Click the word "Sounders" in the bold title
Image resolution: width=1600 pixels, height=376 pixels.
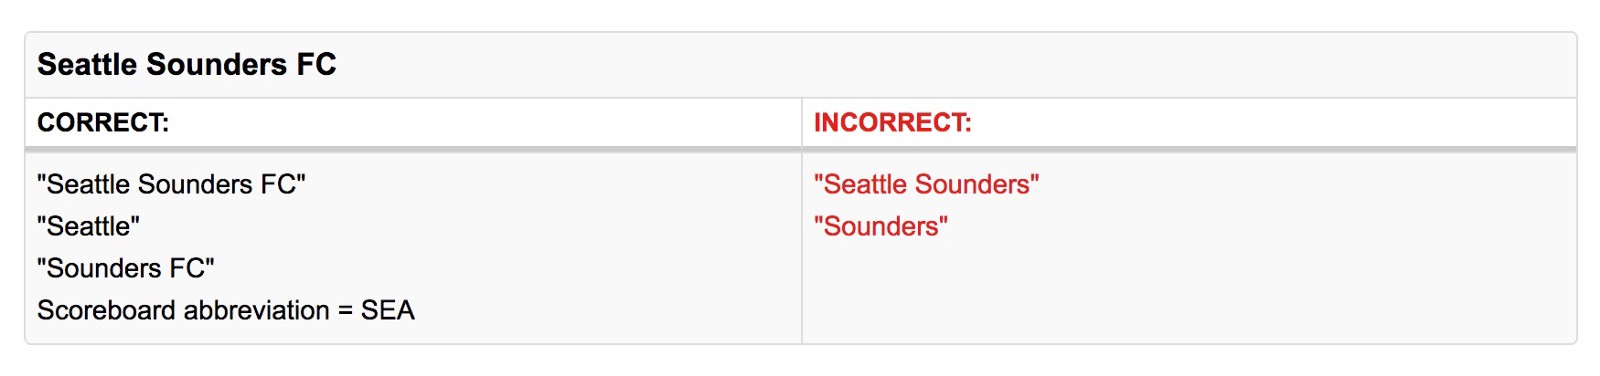coord(217,65)
